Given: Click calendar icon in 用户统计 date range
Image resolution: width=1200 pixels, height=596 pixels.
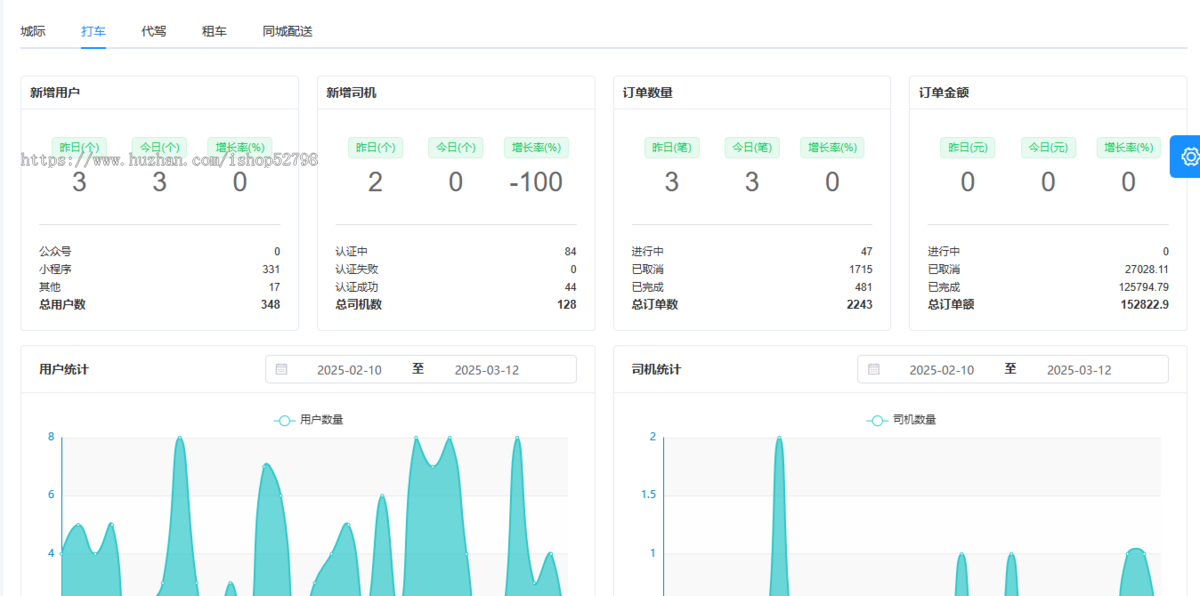Looking at the screenshot, I should pos(282,370).
